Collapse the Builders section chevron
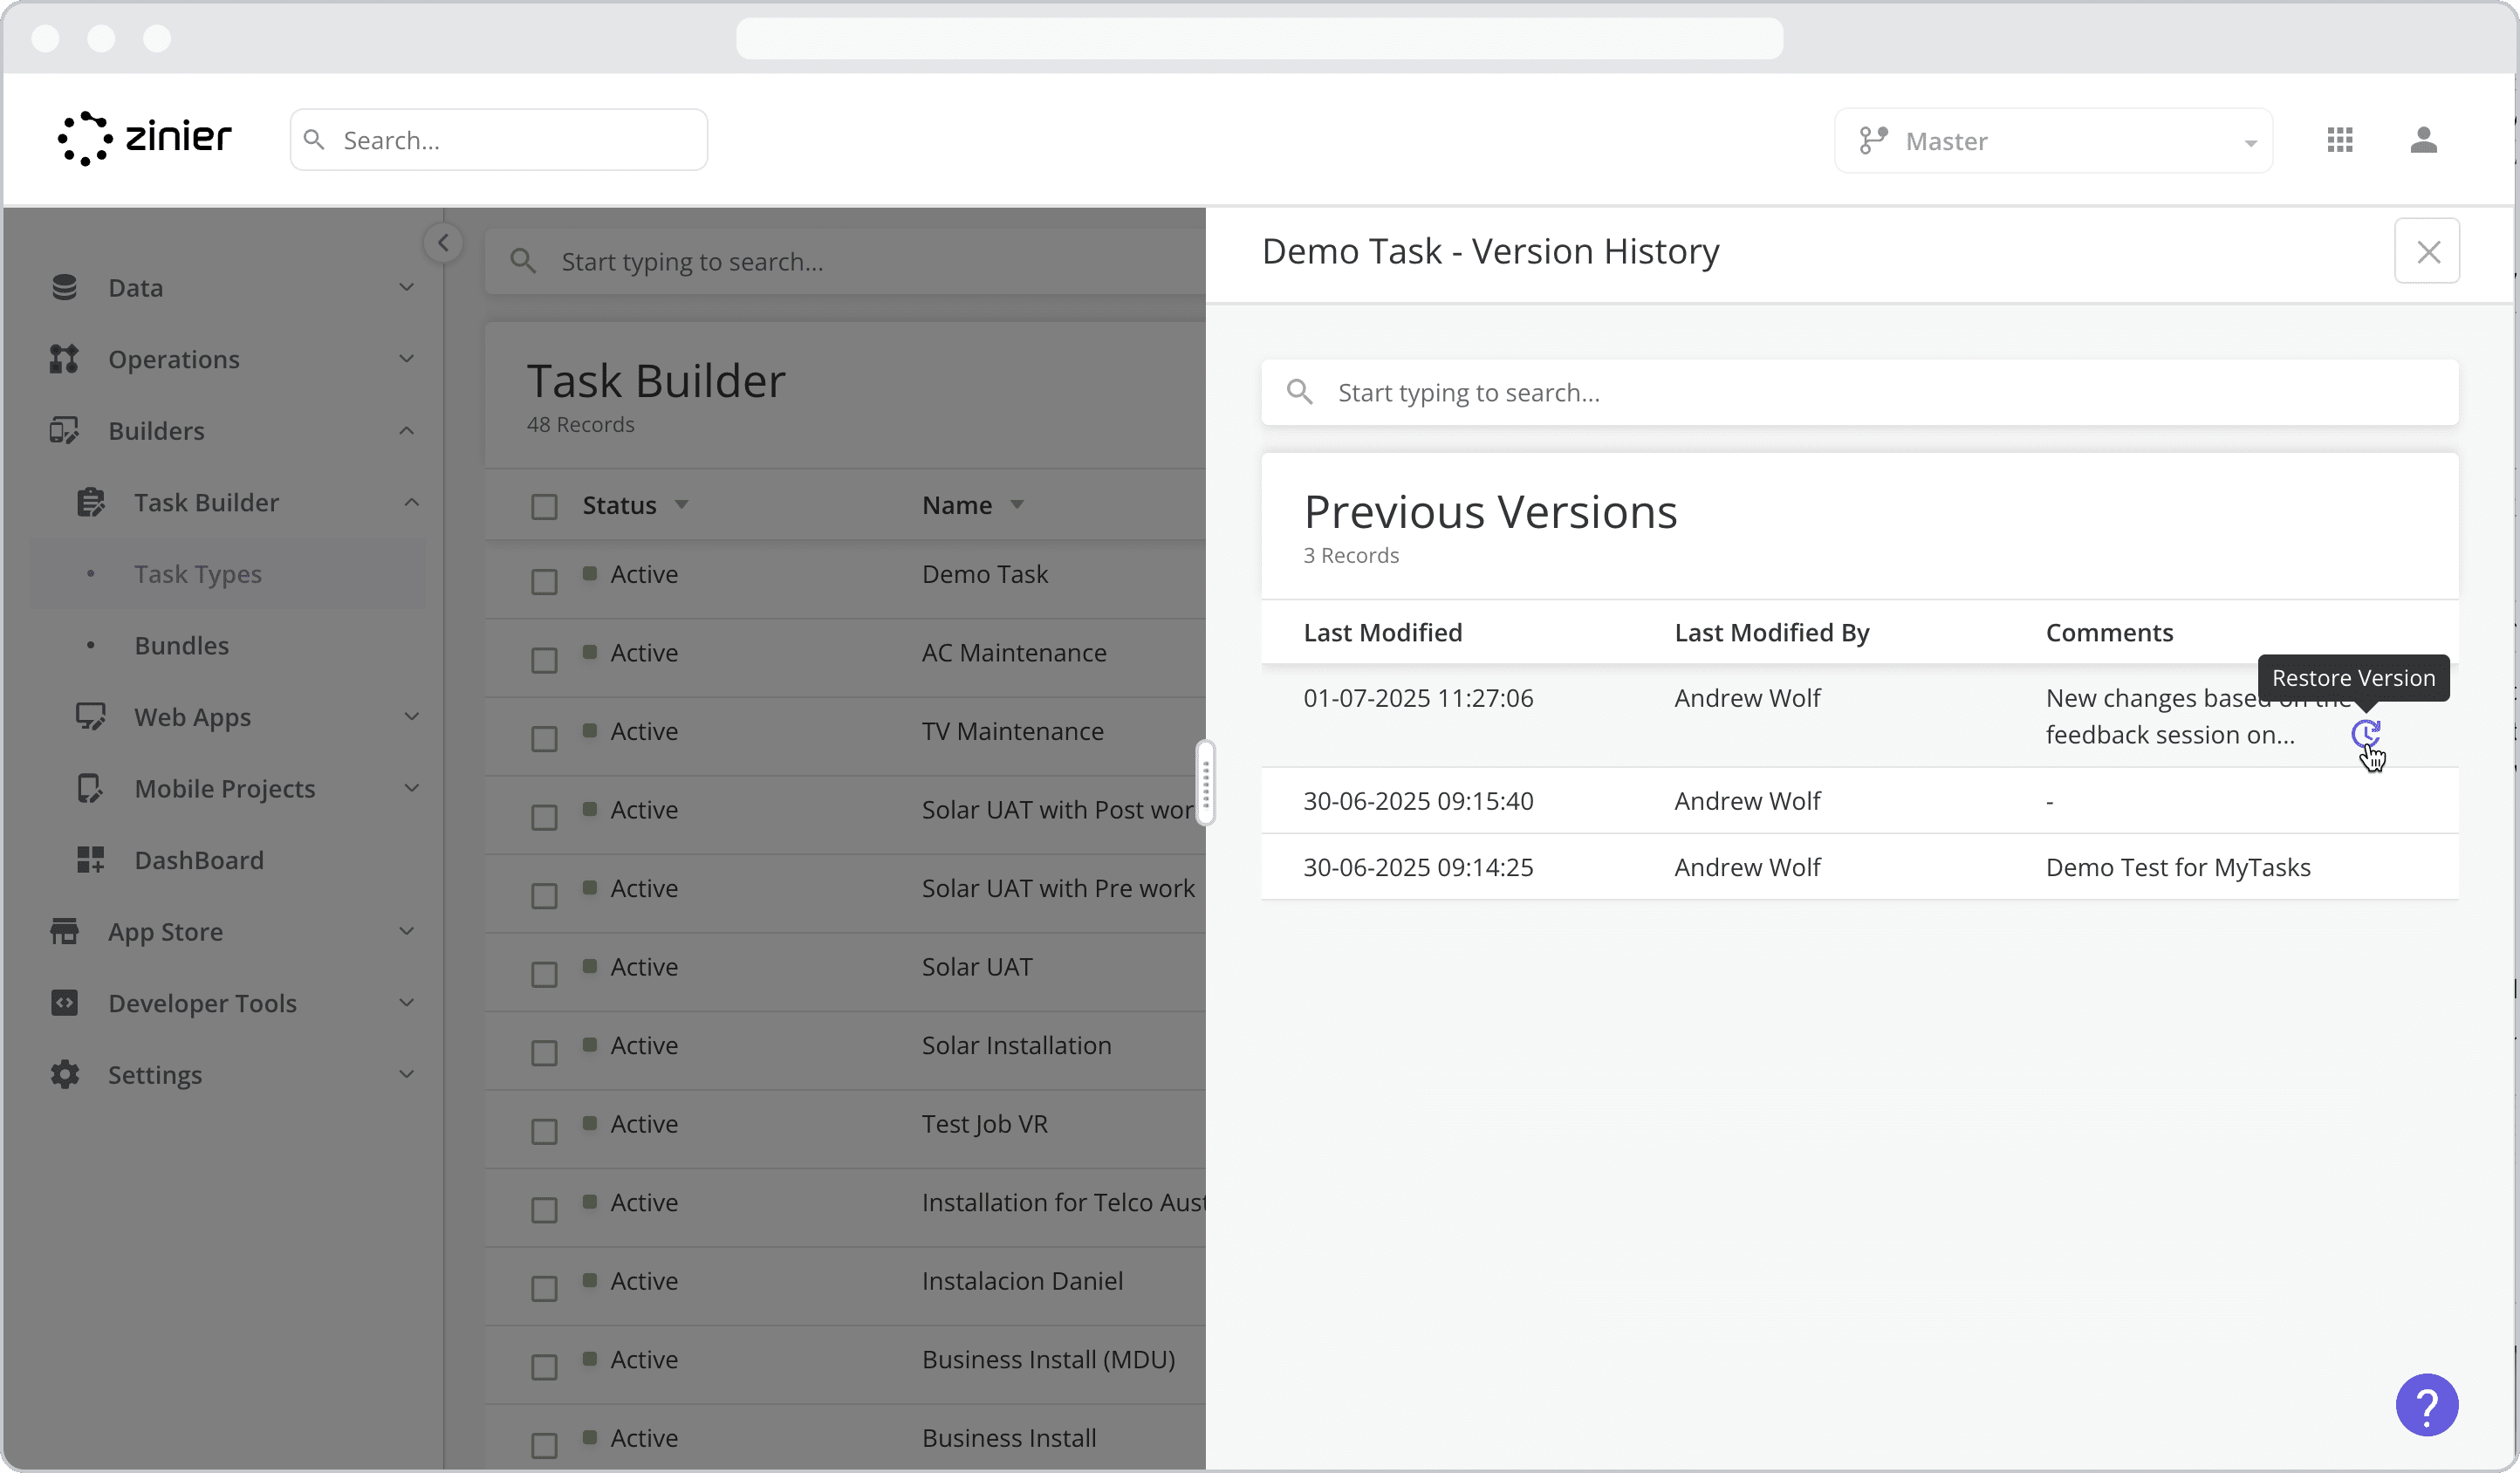 (406, 431)
